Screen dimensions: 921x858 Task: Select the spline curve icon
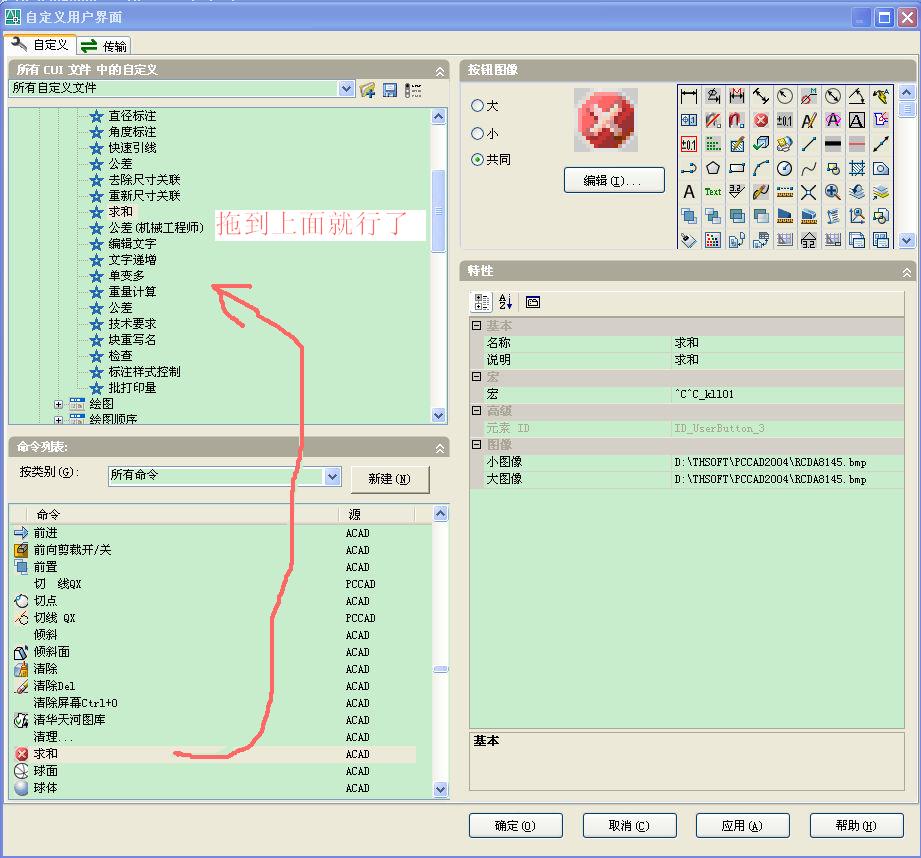809,168
